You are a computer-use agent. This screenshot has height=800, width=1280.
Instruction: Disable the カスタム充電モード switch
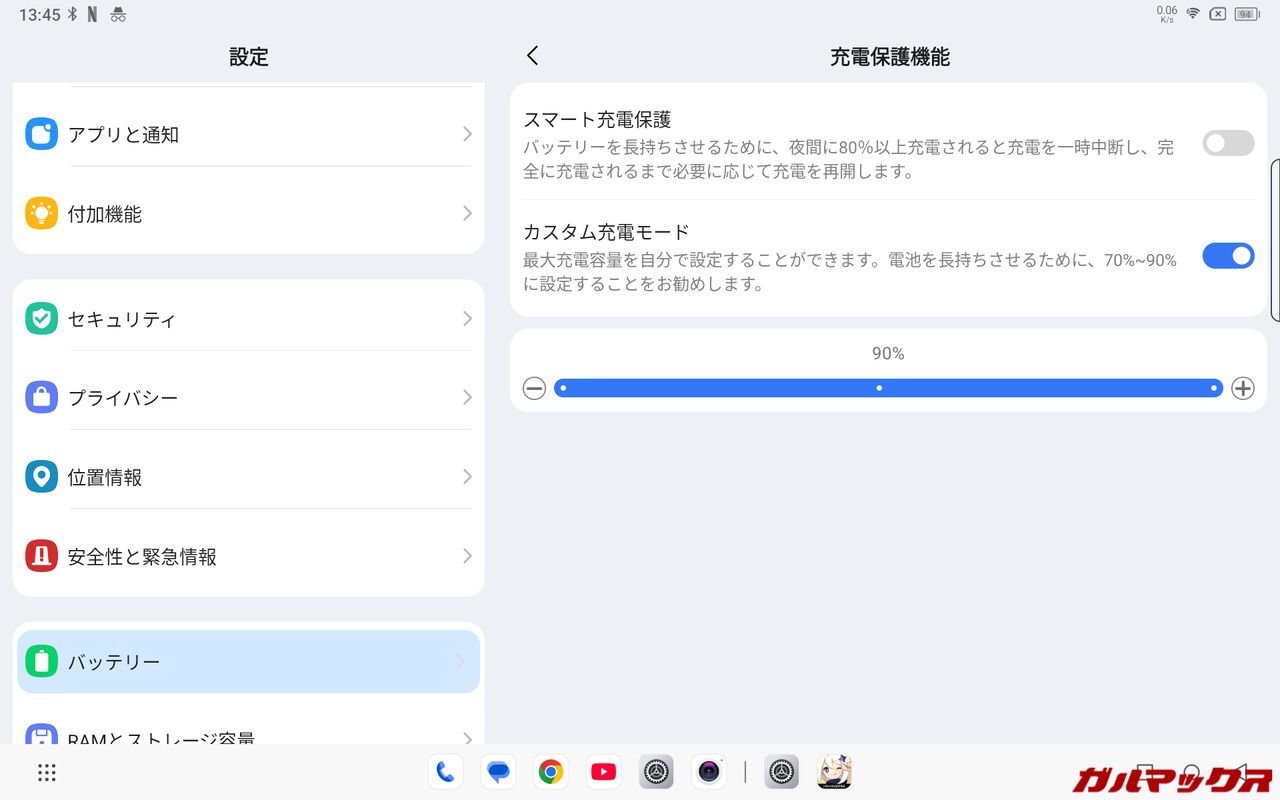click(1228, 256)
